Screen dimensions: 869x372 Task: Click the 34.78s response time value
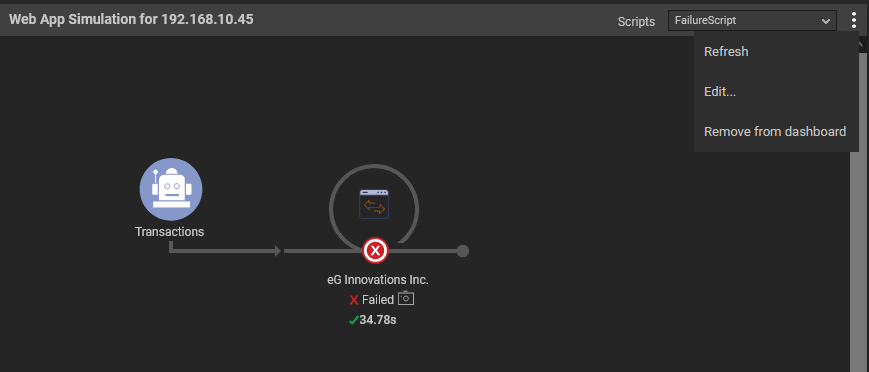tap(378, 320)
